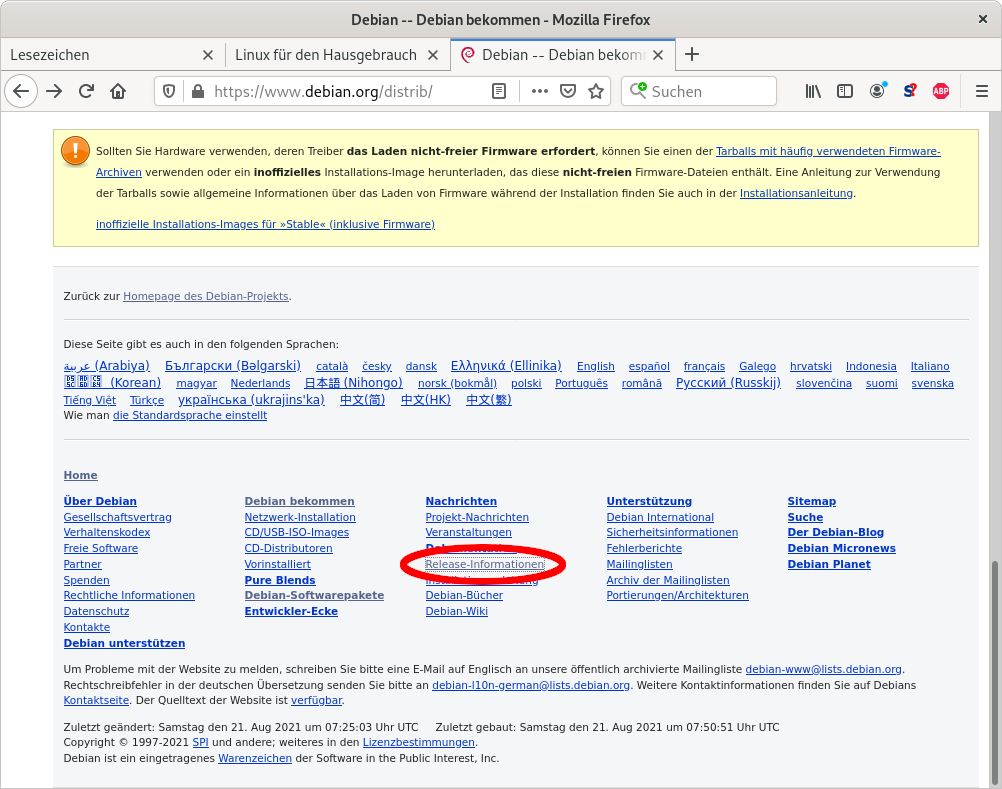Viewport: 1002px width, 789px height.
Task: Open the Kontaktseite link
Action: (96, 700)
